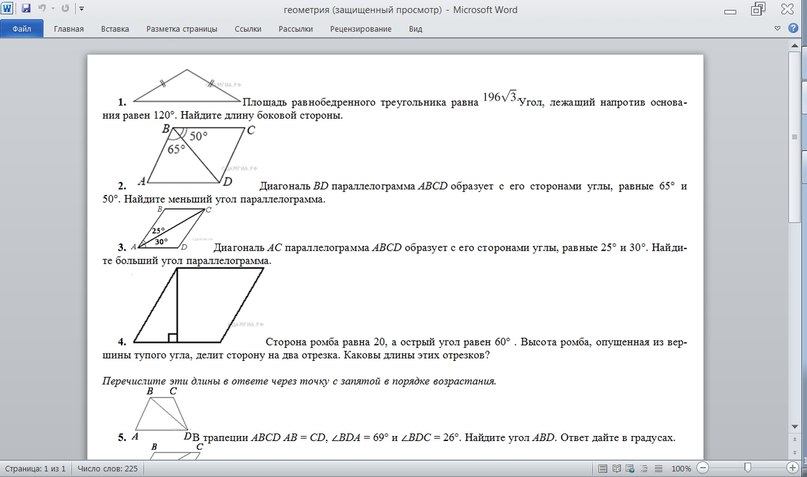Click the 196√3 formula in task 1

[x=500, y=97]
